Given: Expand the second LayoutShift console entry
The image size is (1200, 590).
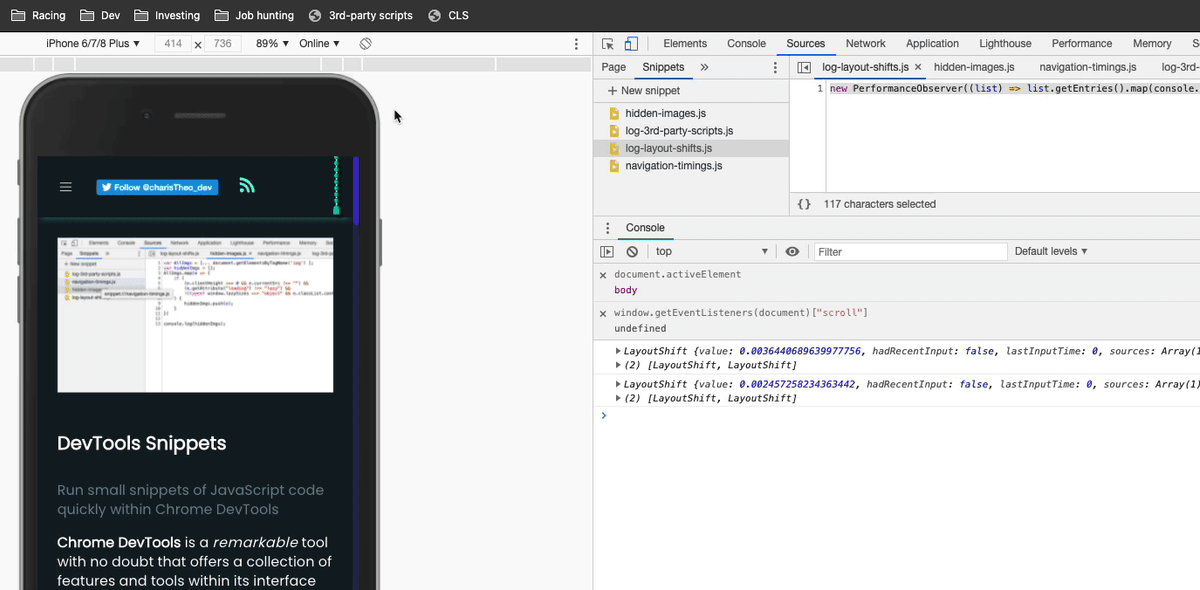Looking at the screenshot, I should point(618,384).
